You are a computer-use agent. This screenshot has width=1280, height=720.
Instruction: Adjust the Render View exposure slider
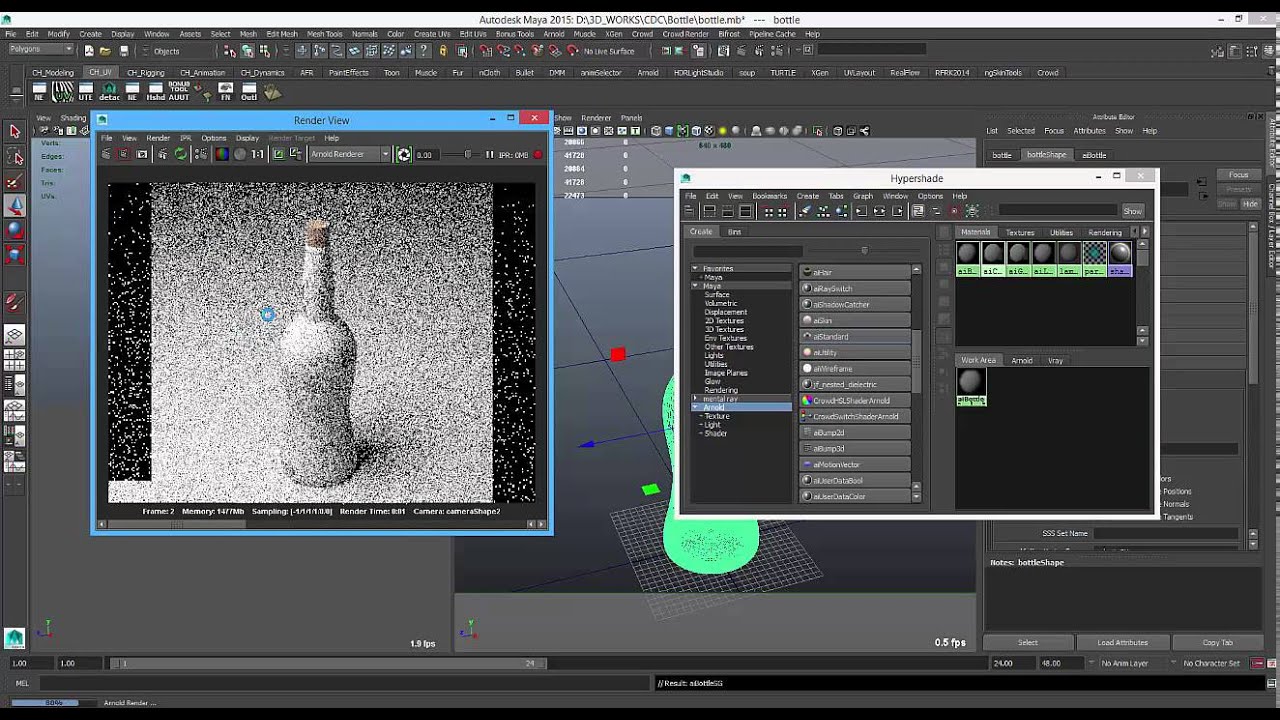click(468, 154)
